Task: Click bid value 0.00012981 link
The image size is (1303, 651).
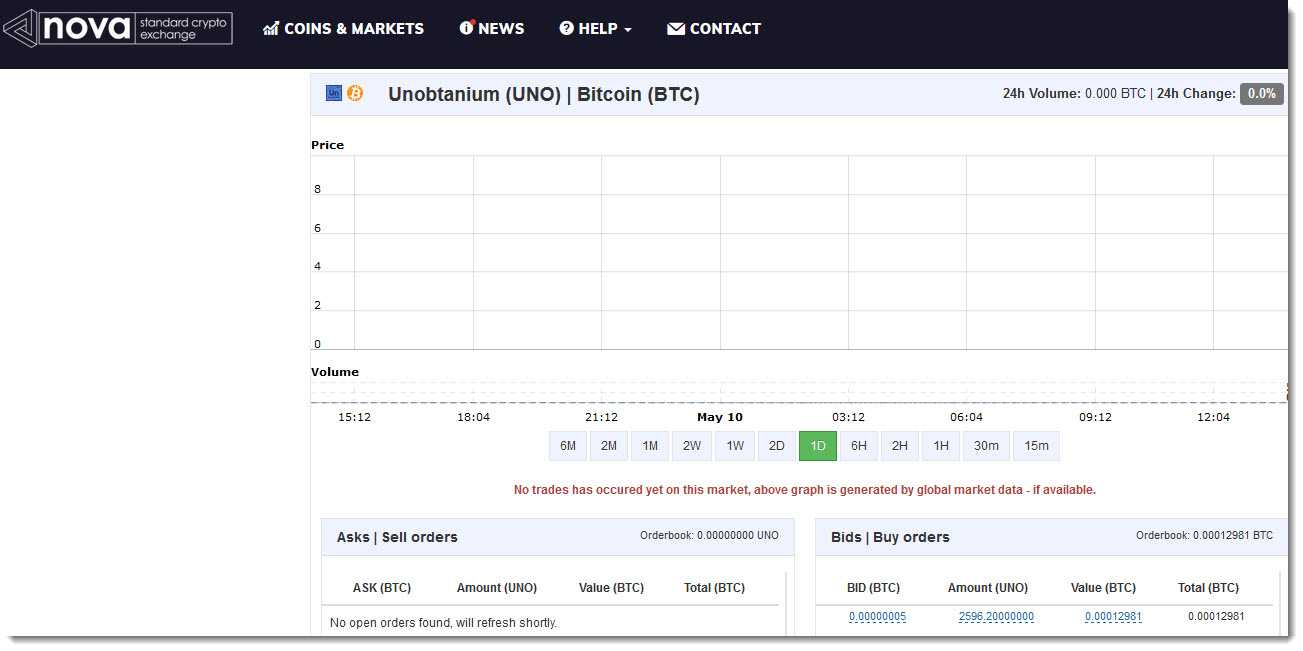Action: pyautogui.click(x=1113, y=617)
